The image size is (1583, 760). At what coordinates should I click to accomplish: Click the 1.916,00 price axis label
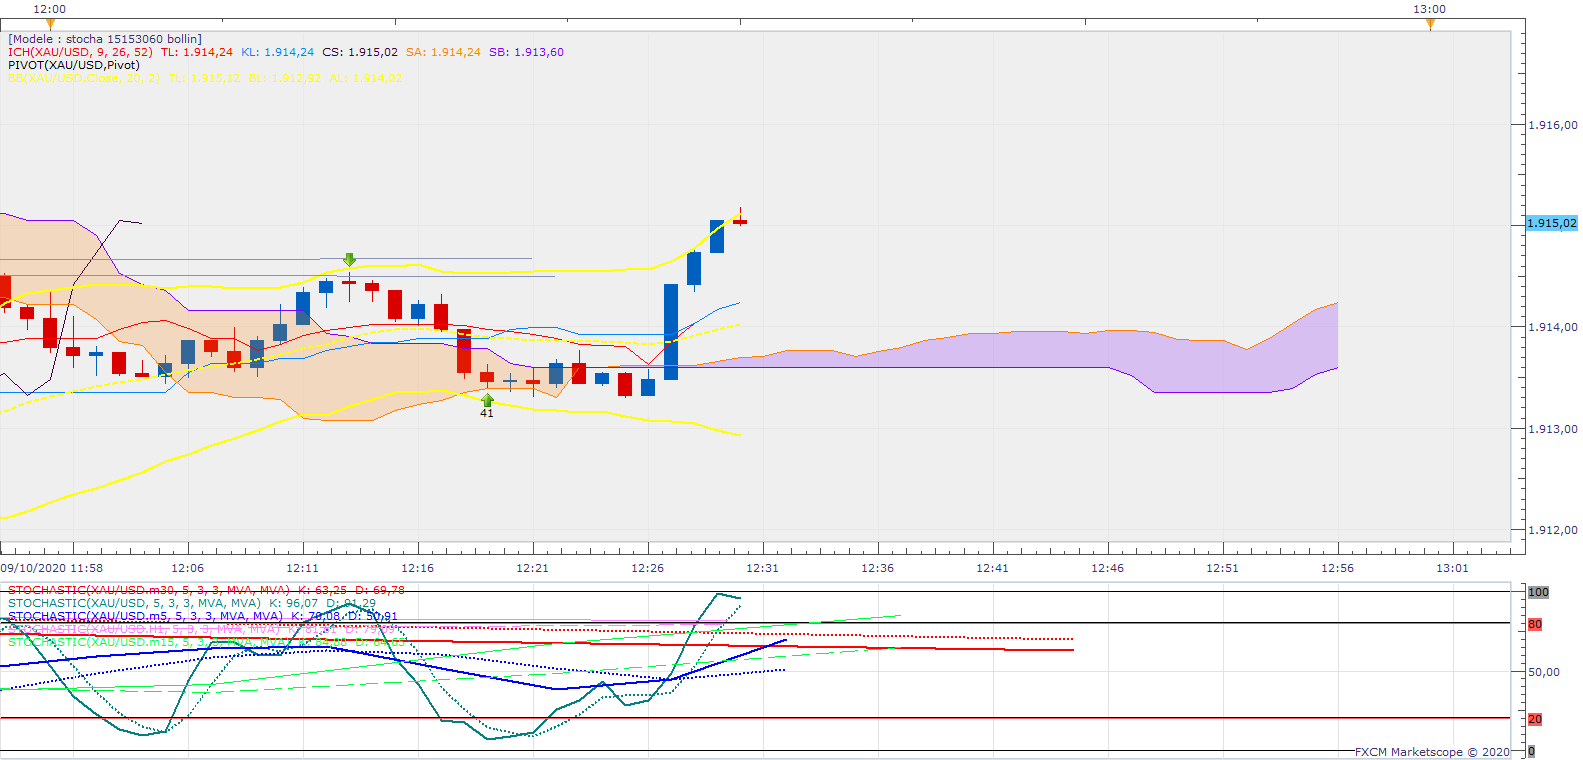click(x=1553, y=125)
